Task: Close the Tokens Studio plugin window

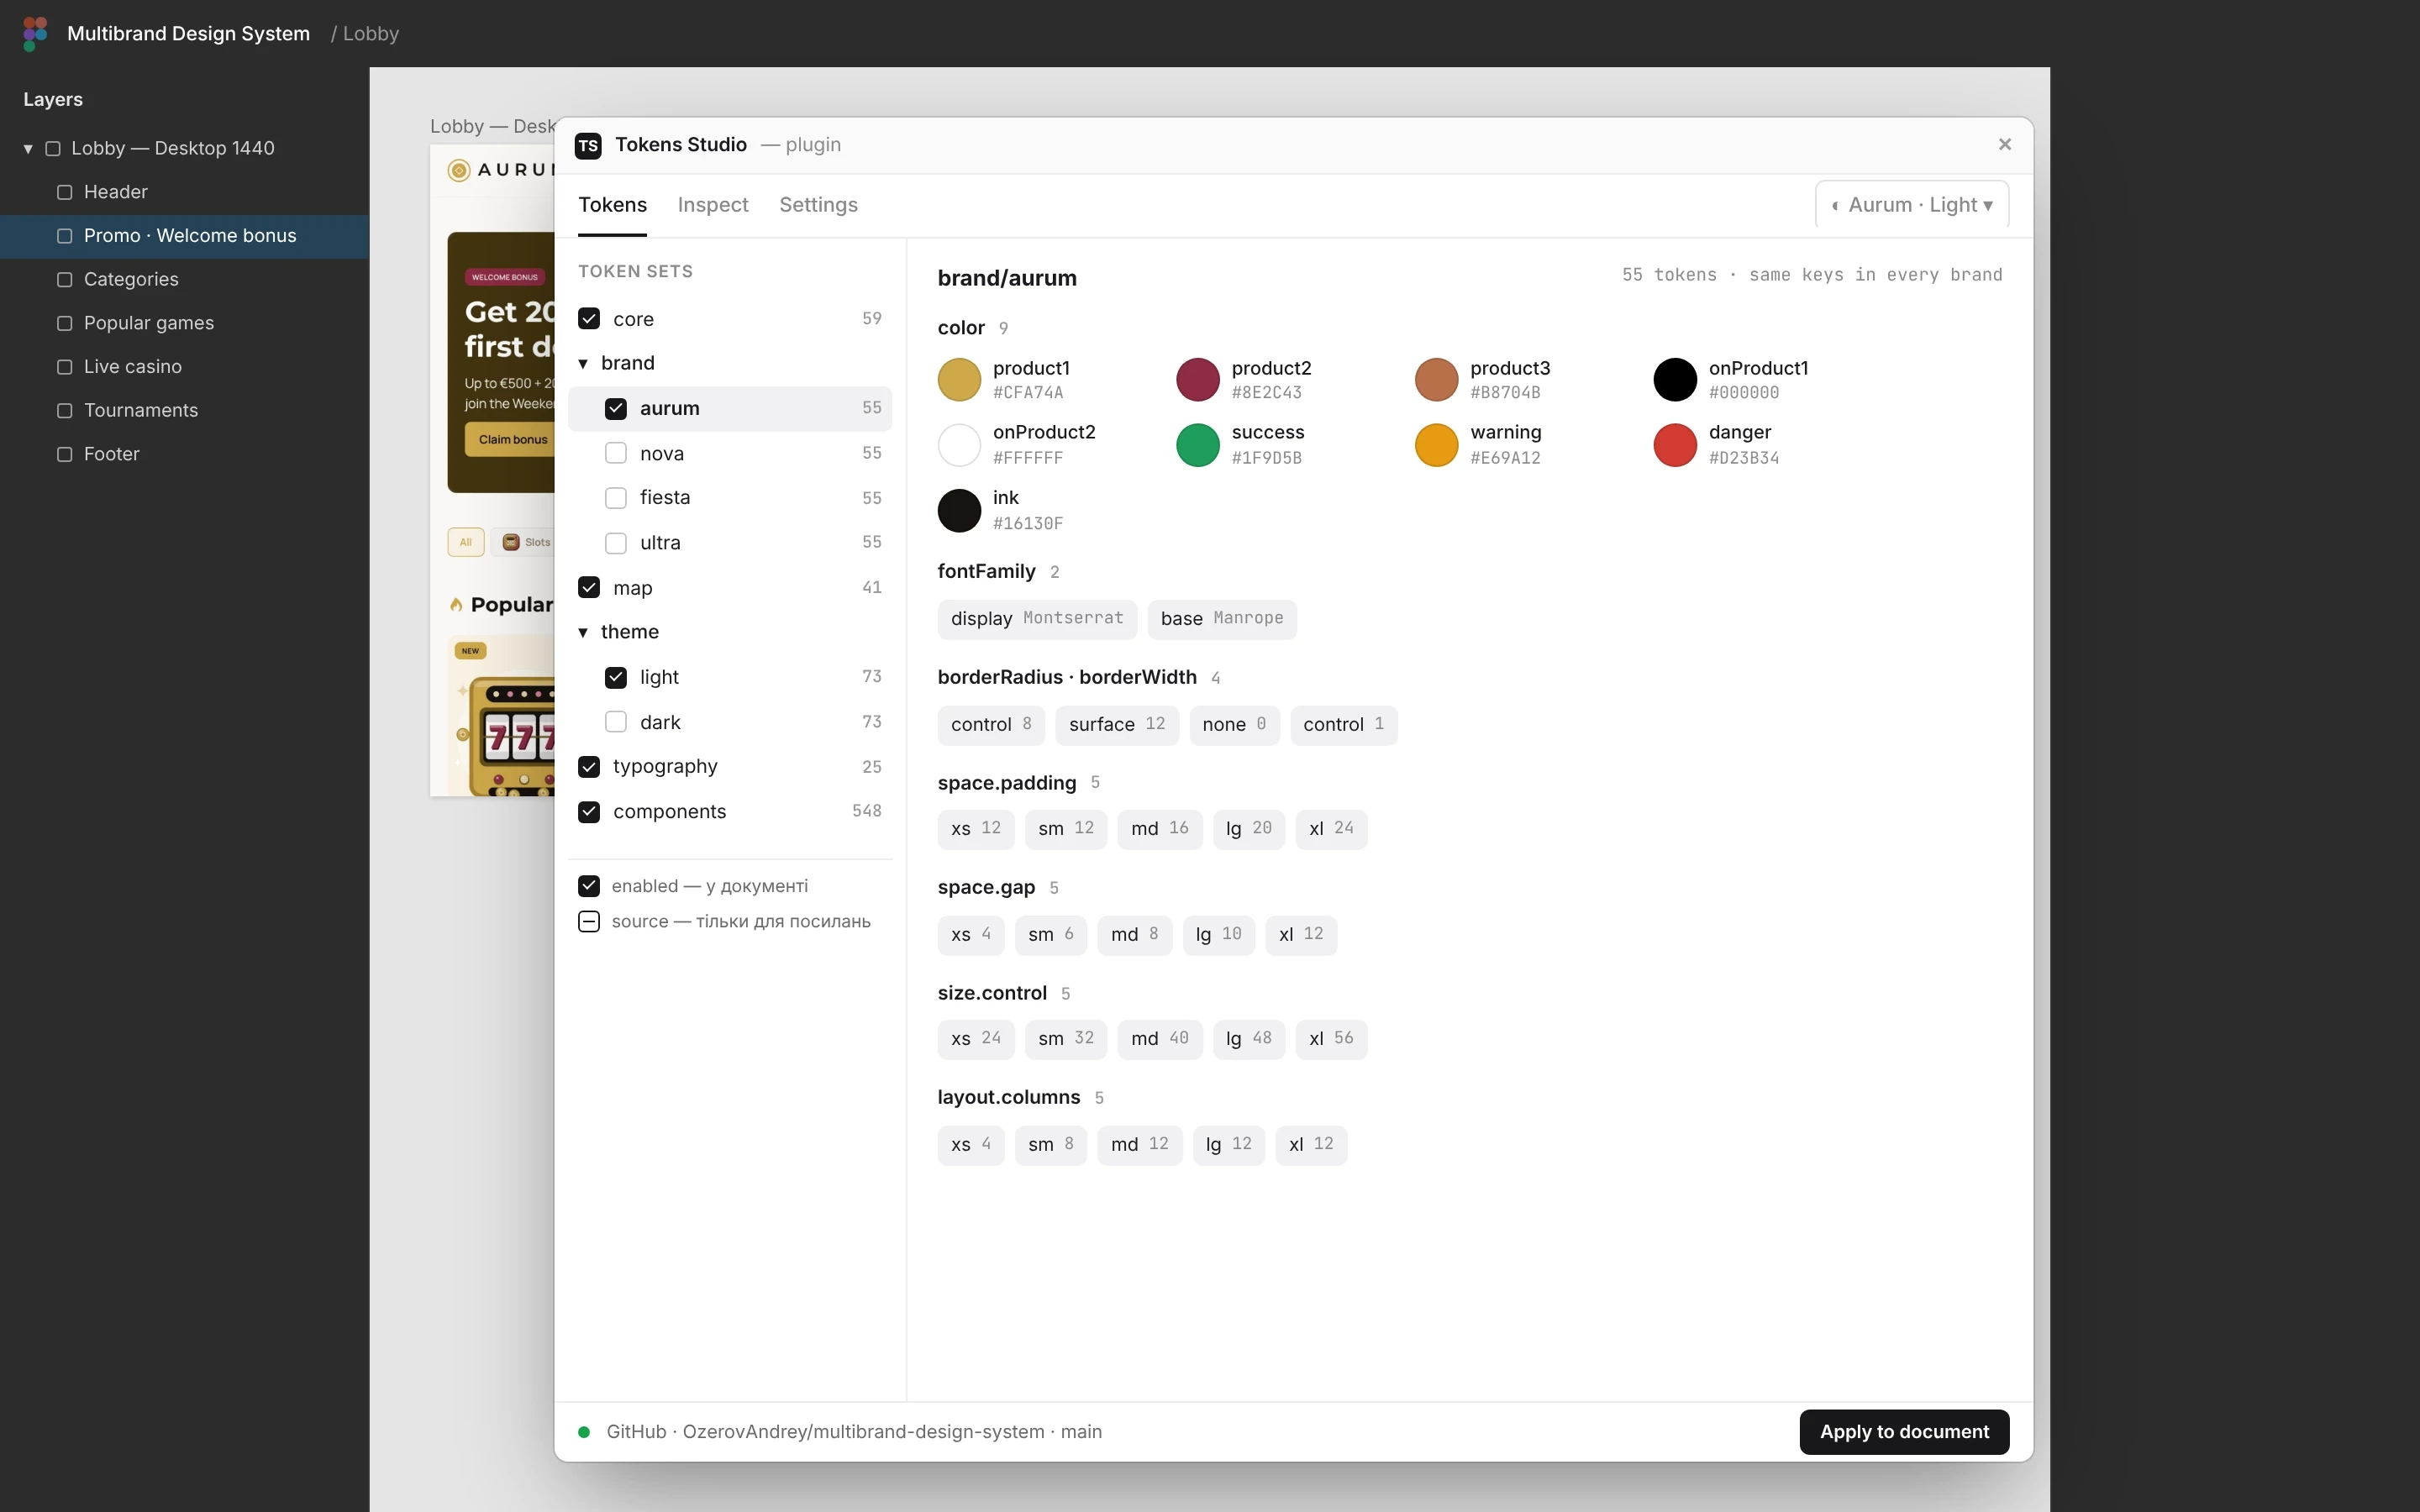Action: pos(2004,145)
